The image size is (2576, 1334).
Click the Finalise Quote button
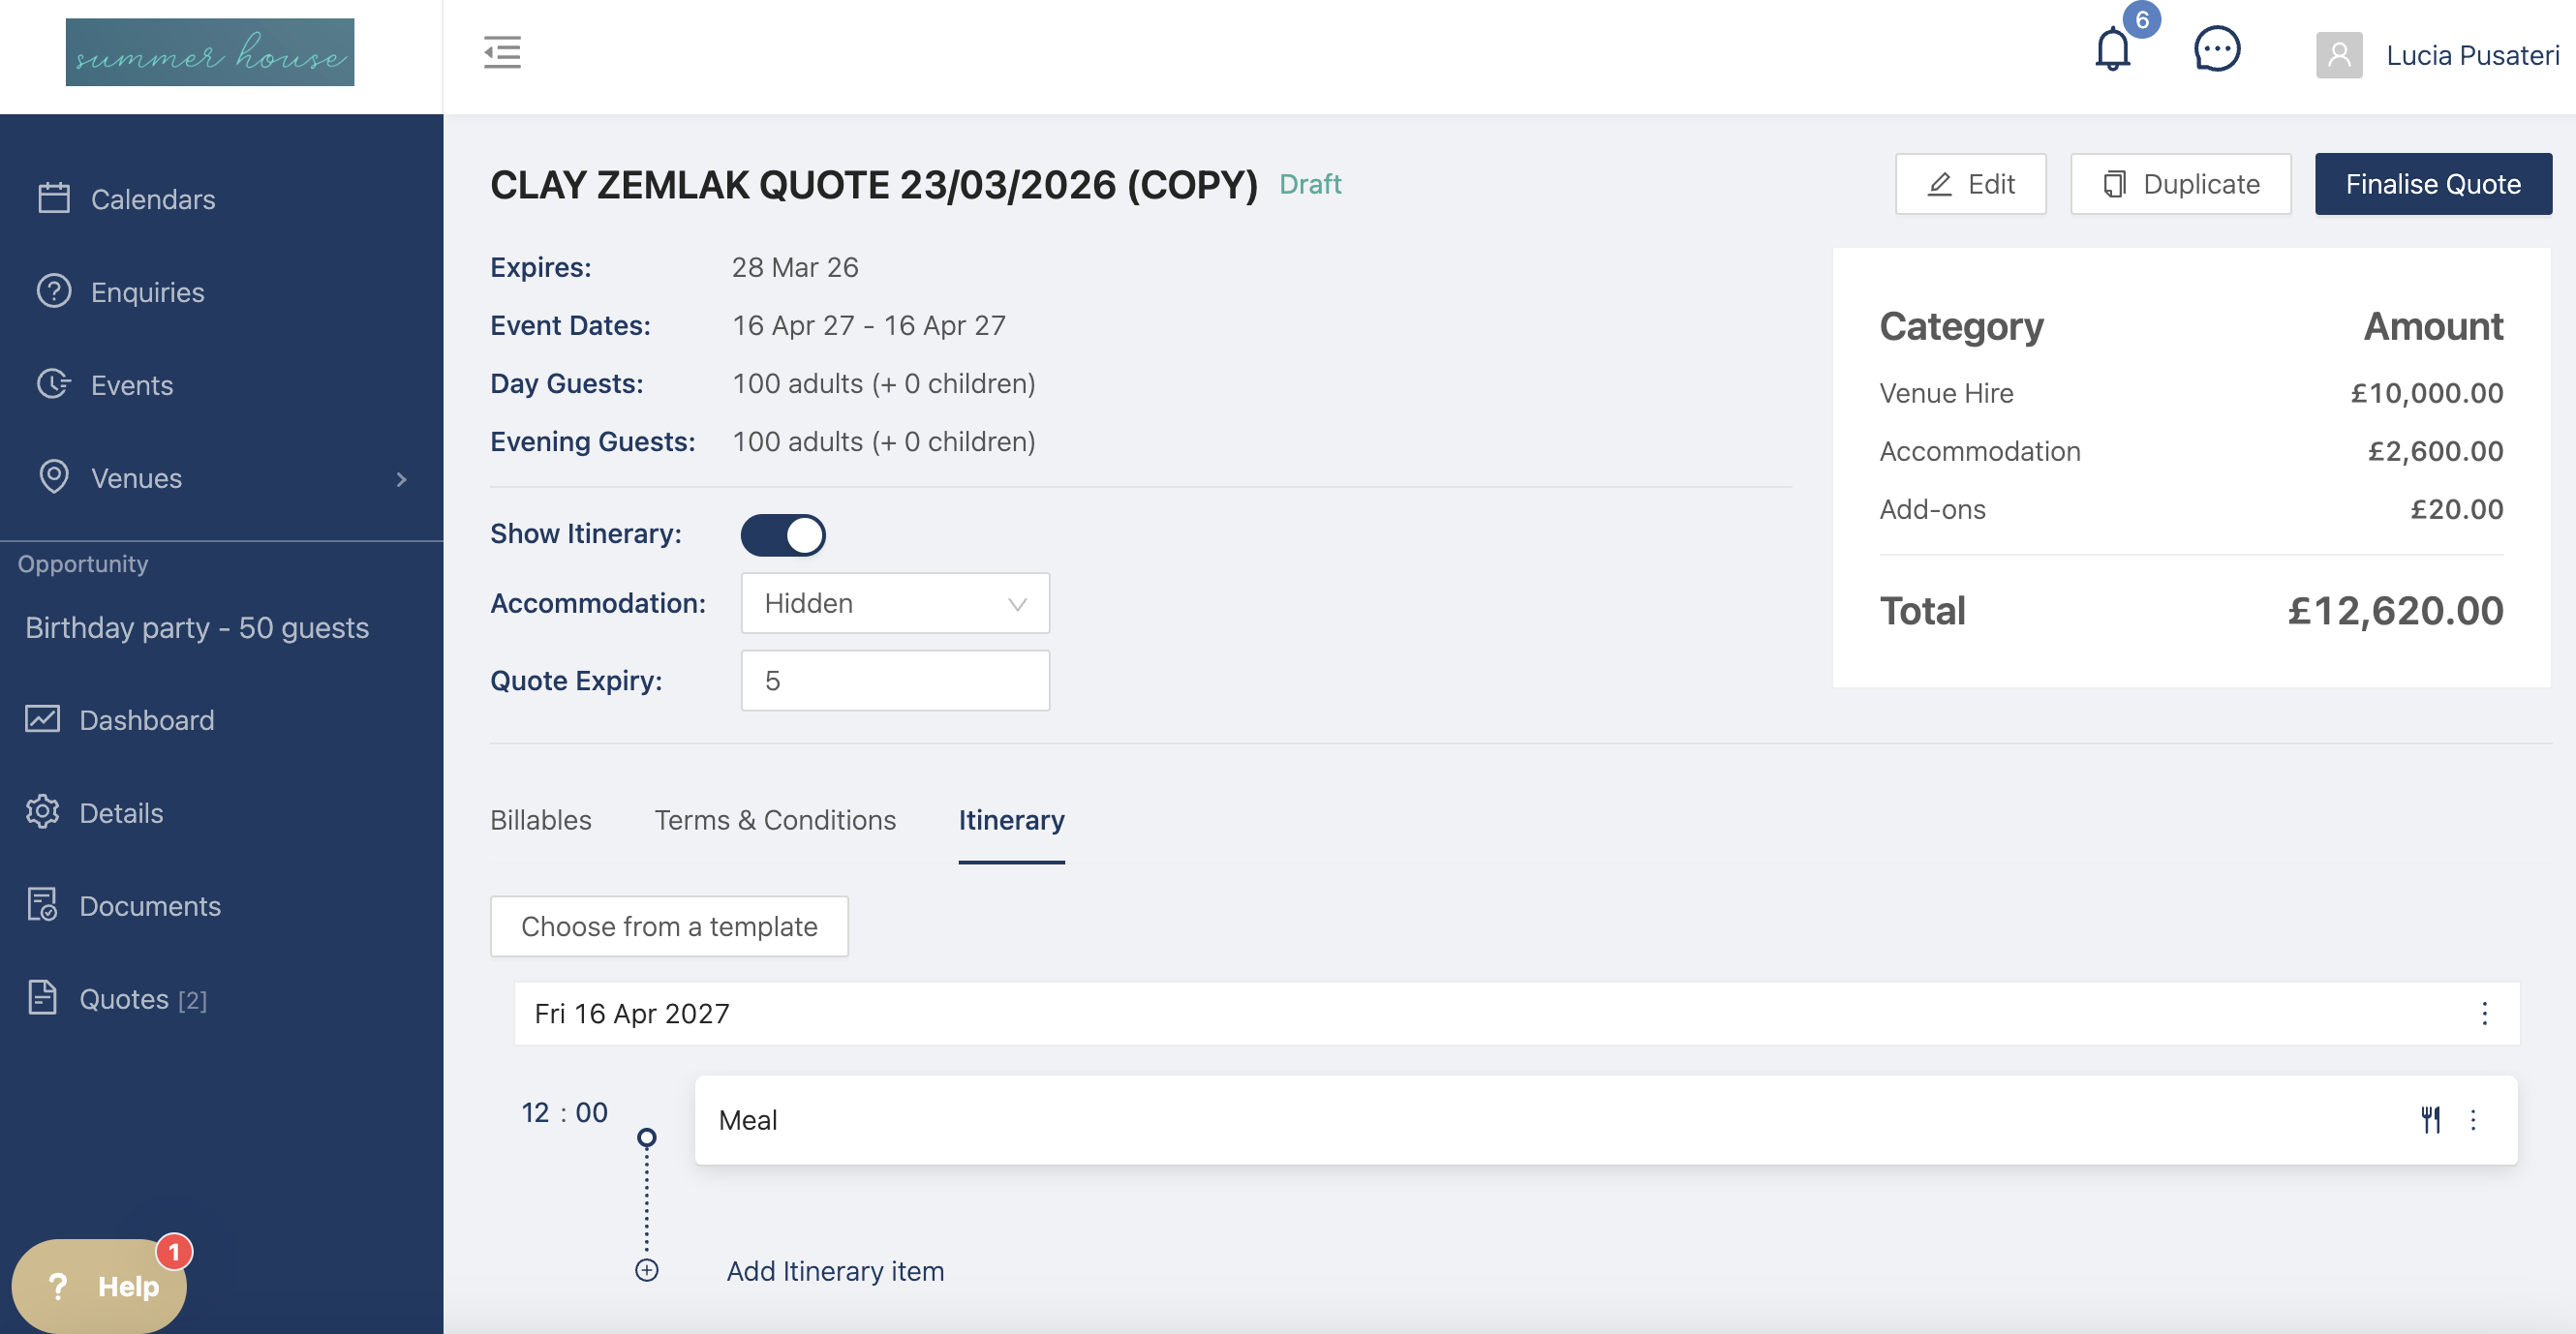click(2432, 184)
